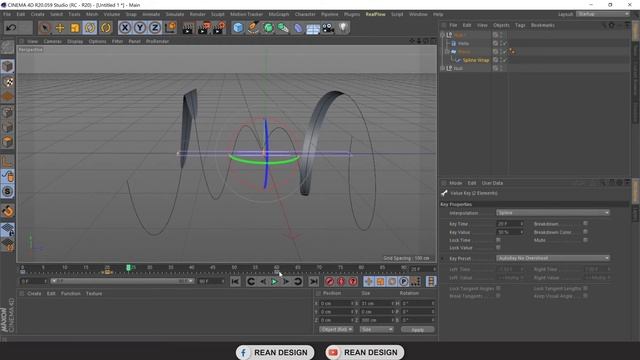Enable the Breakdown Color checkbox
This screenshot has height=360, width=640.
(x=585, y=232)
